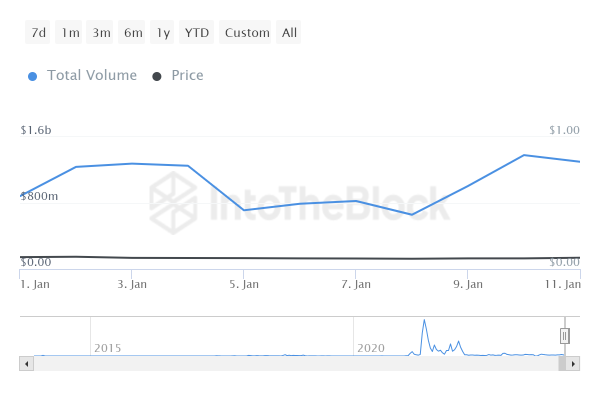Switch chart to 1m range
The width and height of the screenshot is (600, 400).
(70, 33)
